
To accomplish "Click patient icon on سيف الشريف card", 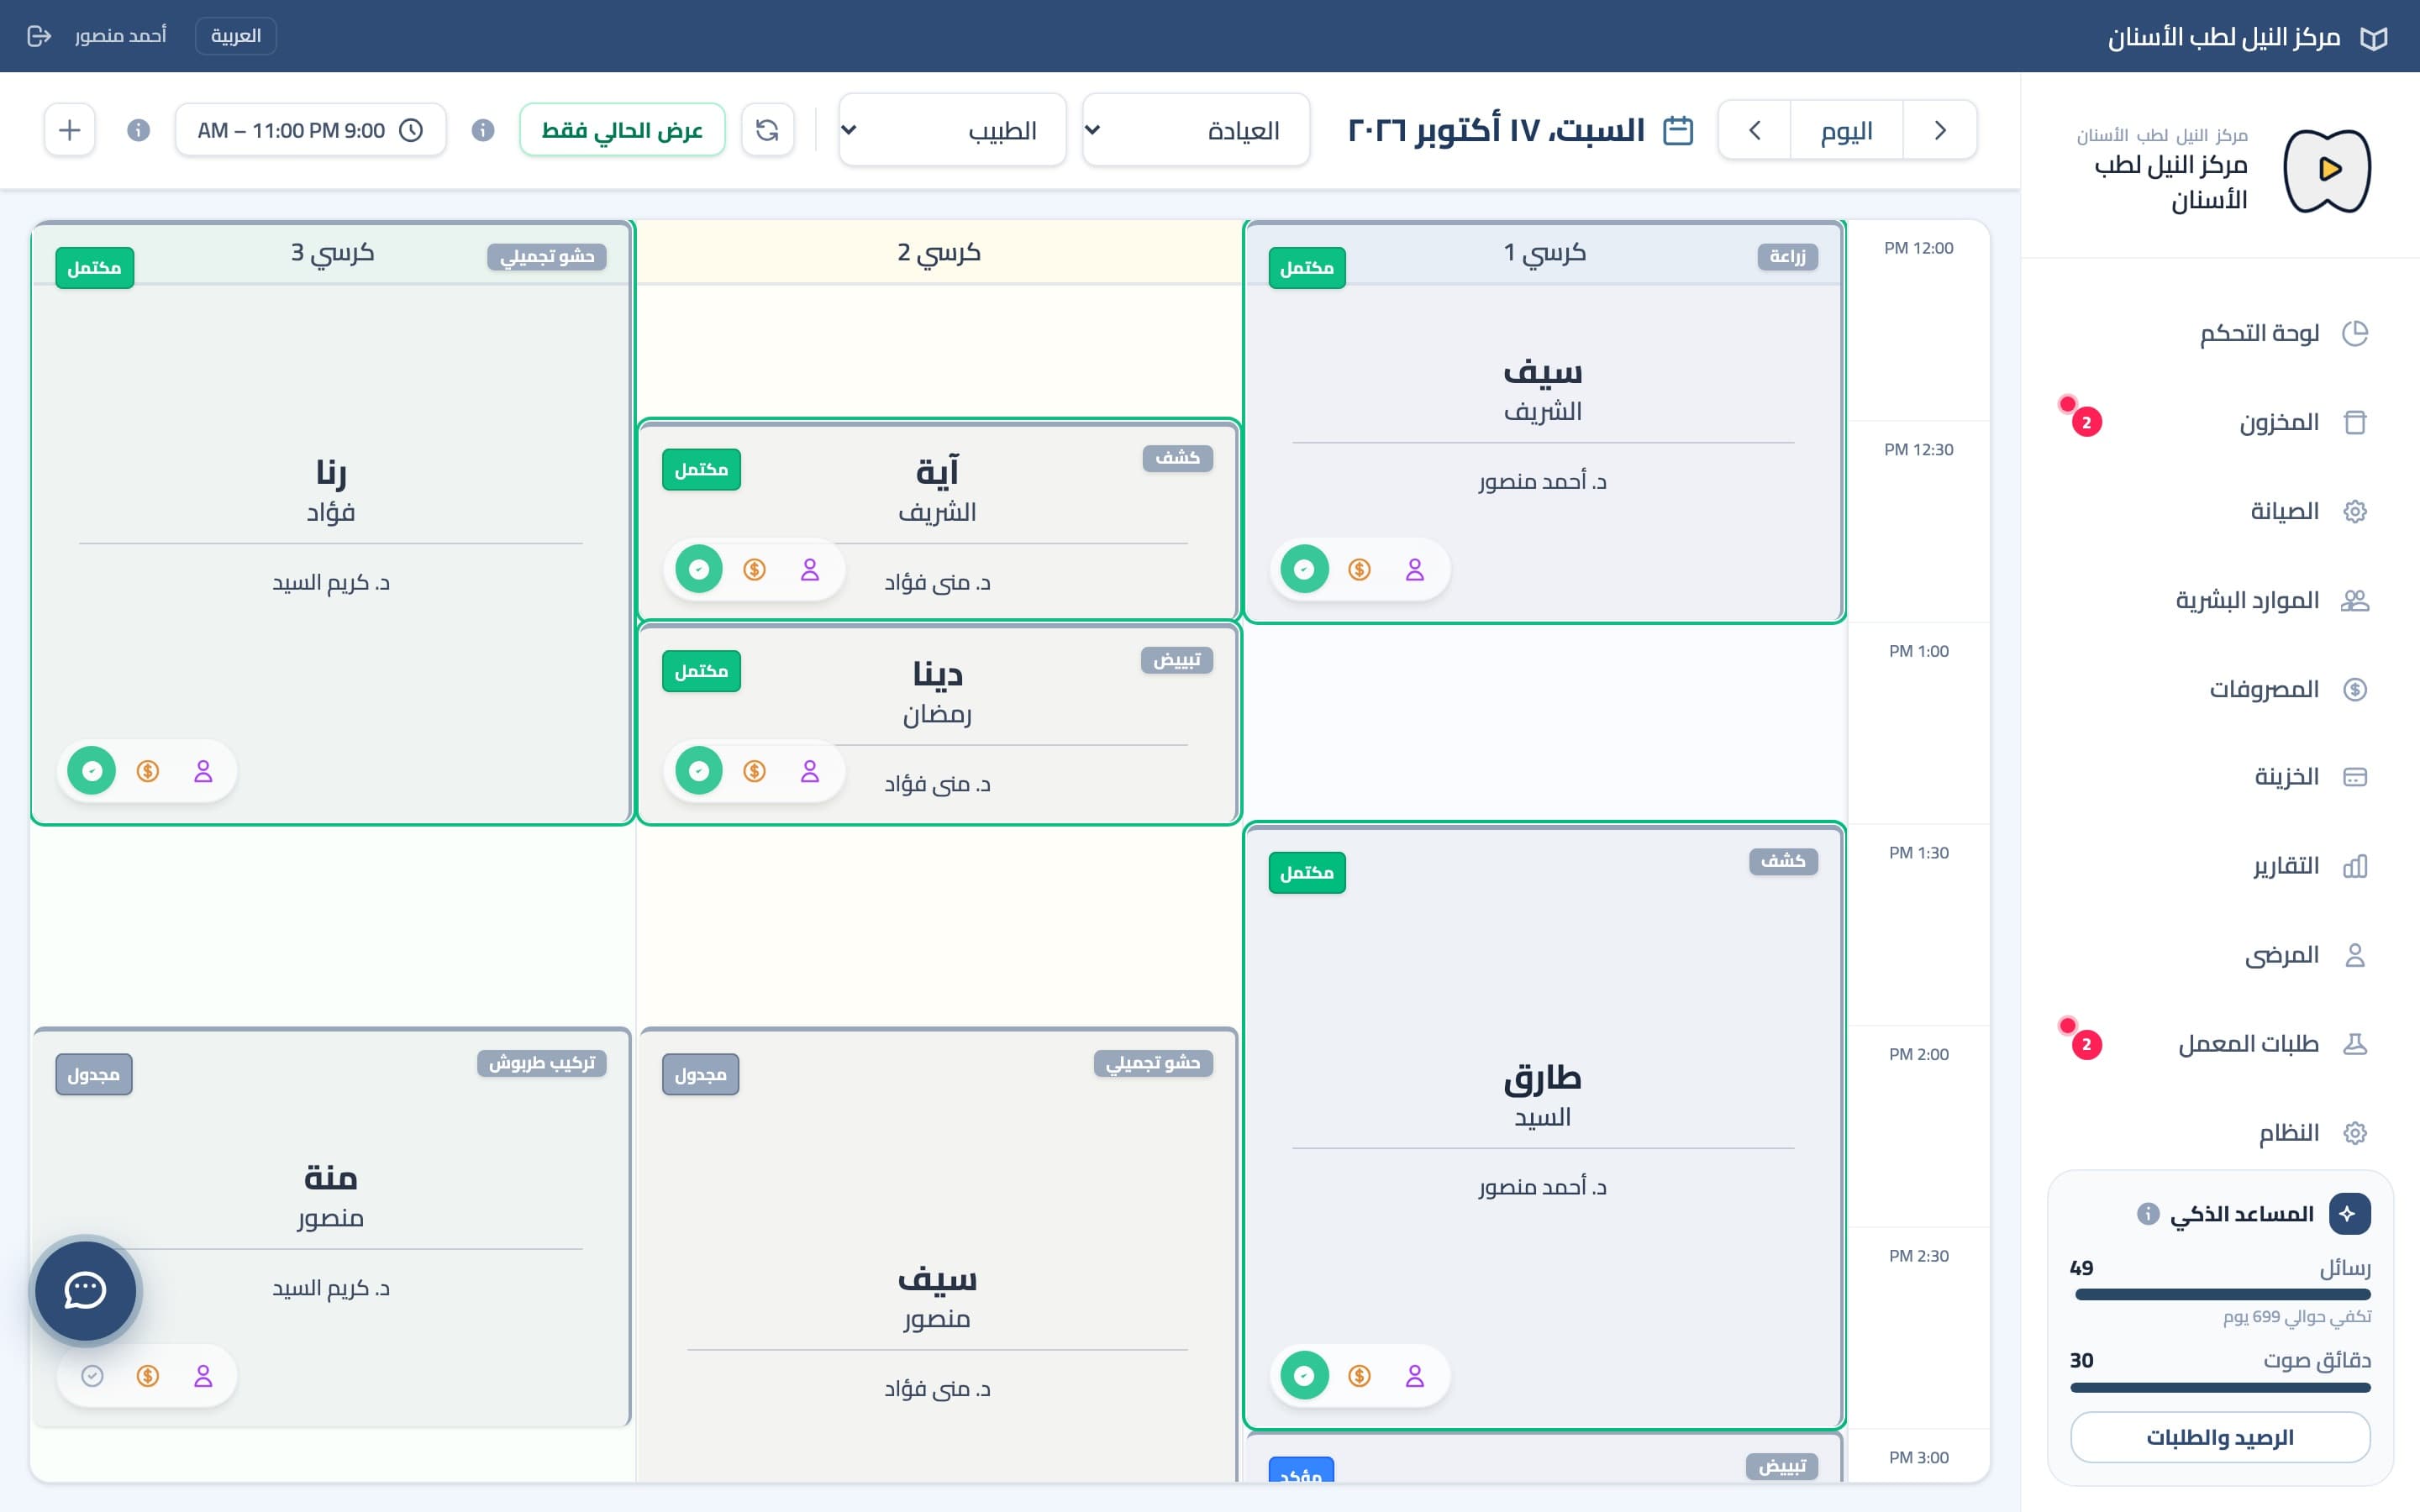I will [x=1414, y=570].
